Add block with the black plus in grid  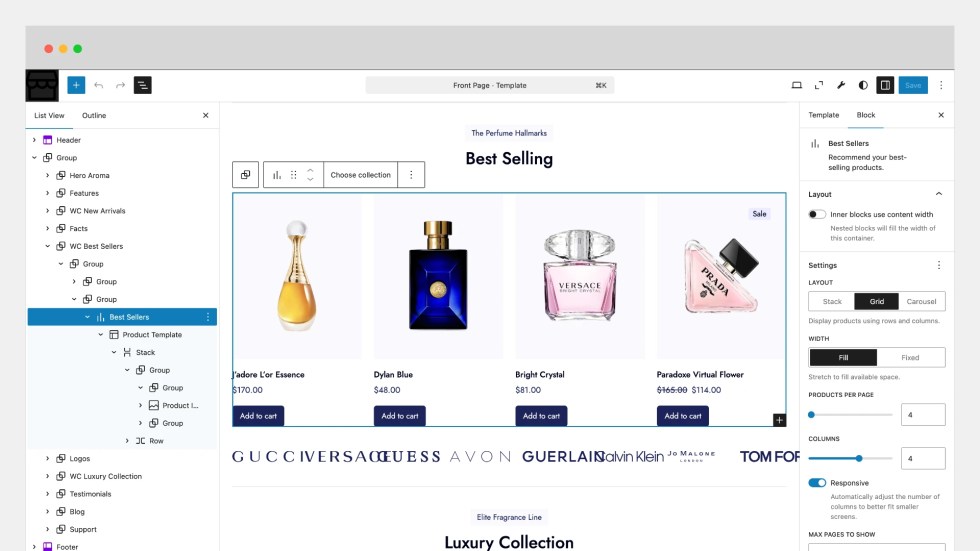point(779,420)
